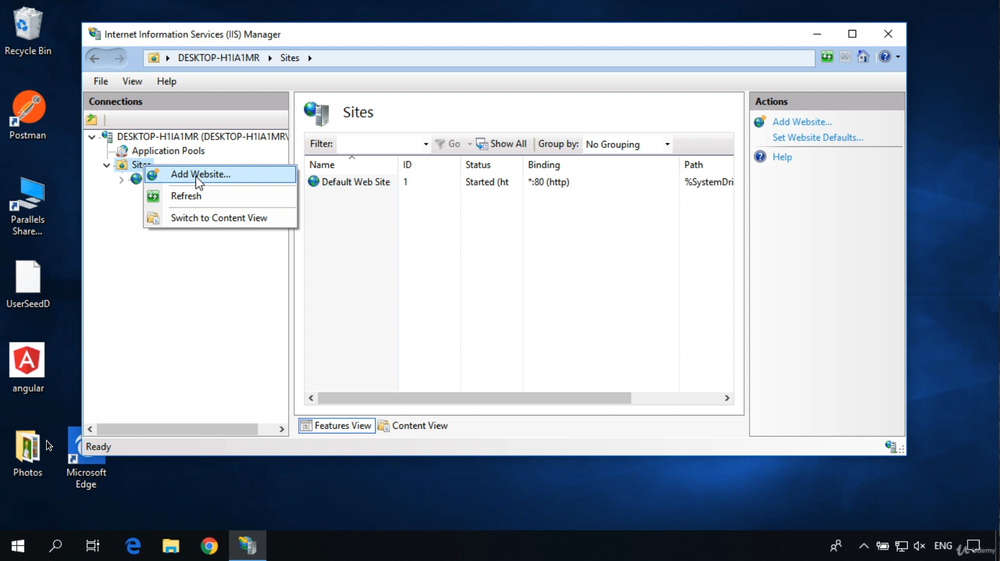The height and width of the screenshot is (561, 1000).
Task: Choose Add Website from context menu
Action: [220, 174]
